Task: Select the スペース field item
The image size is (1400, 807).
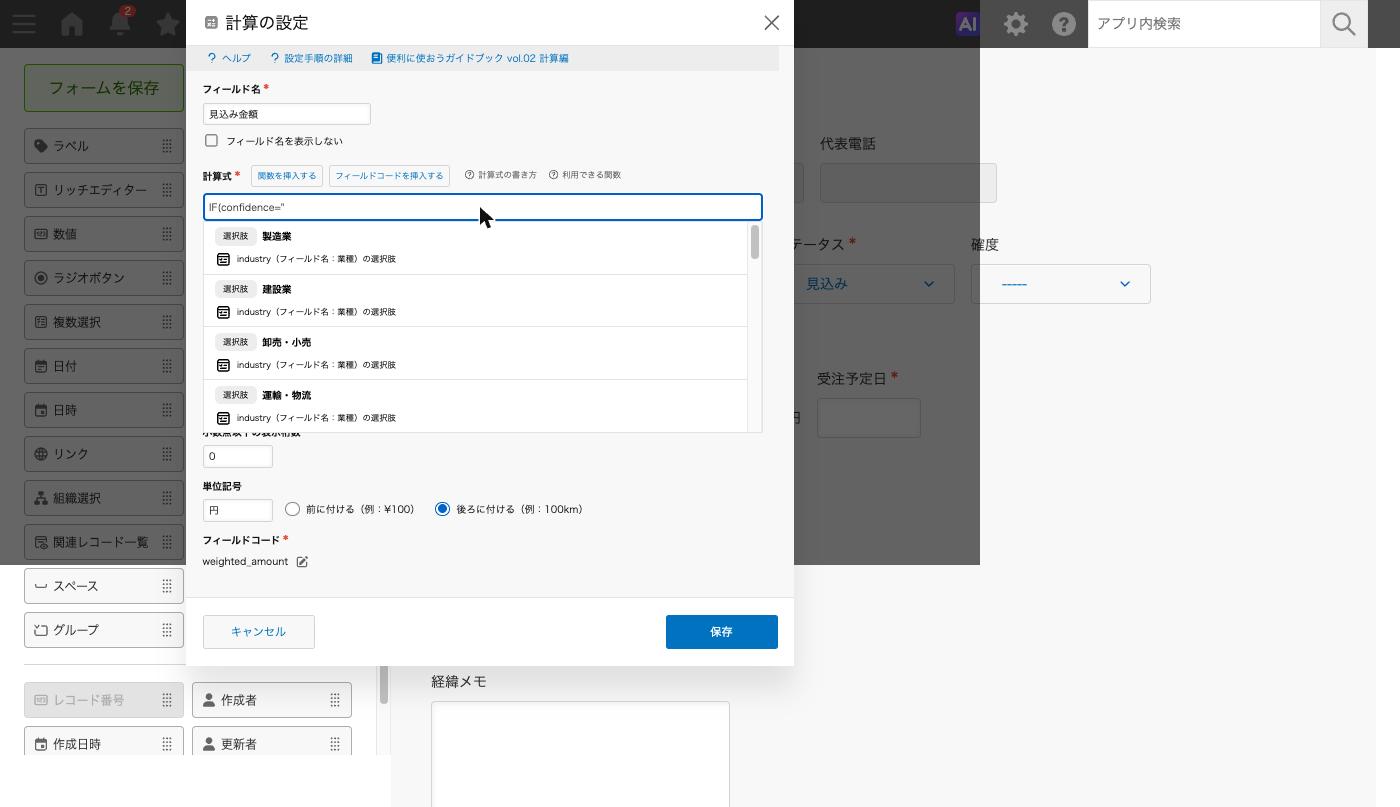Action: point(104,586)
